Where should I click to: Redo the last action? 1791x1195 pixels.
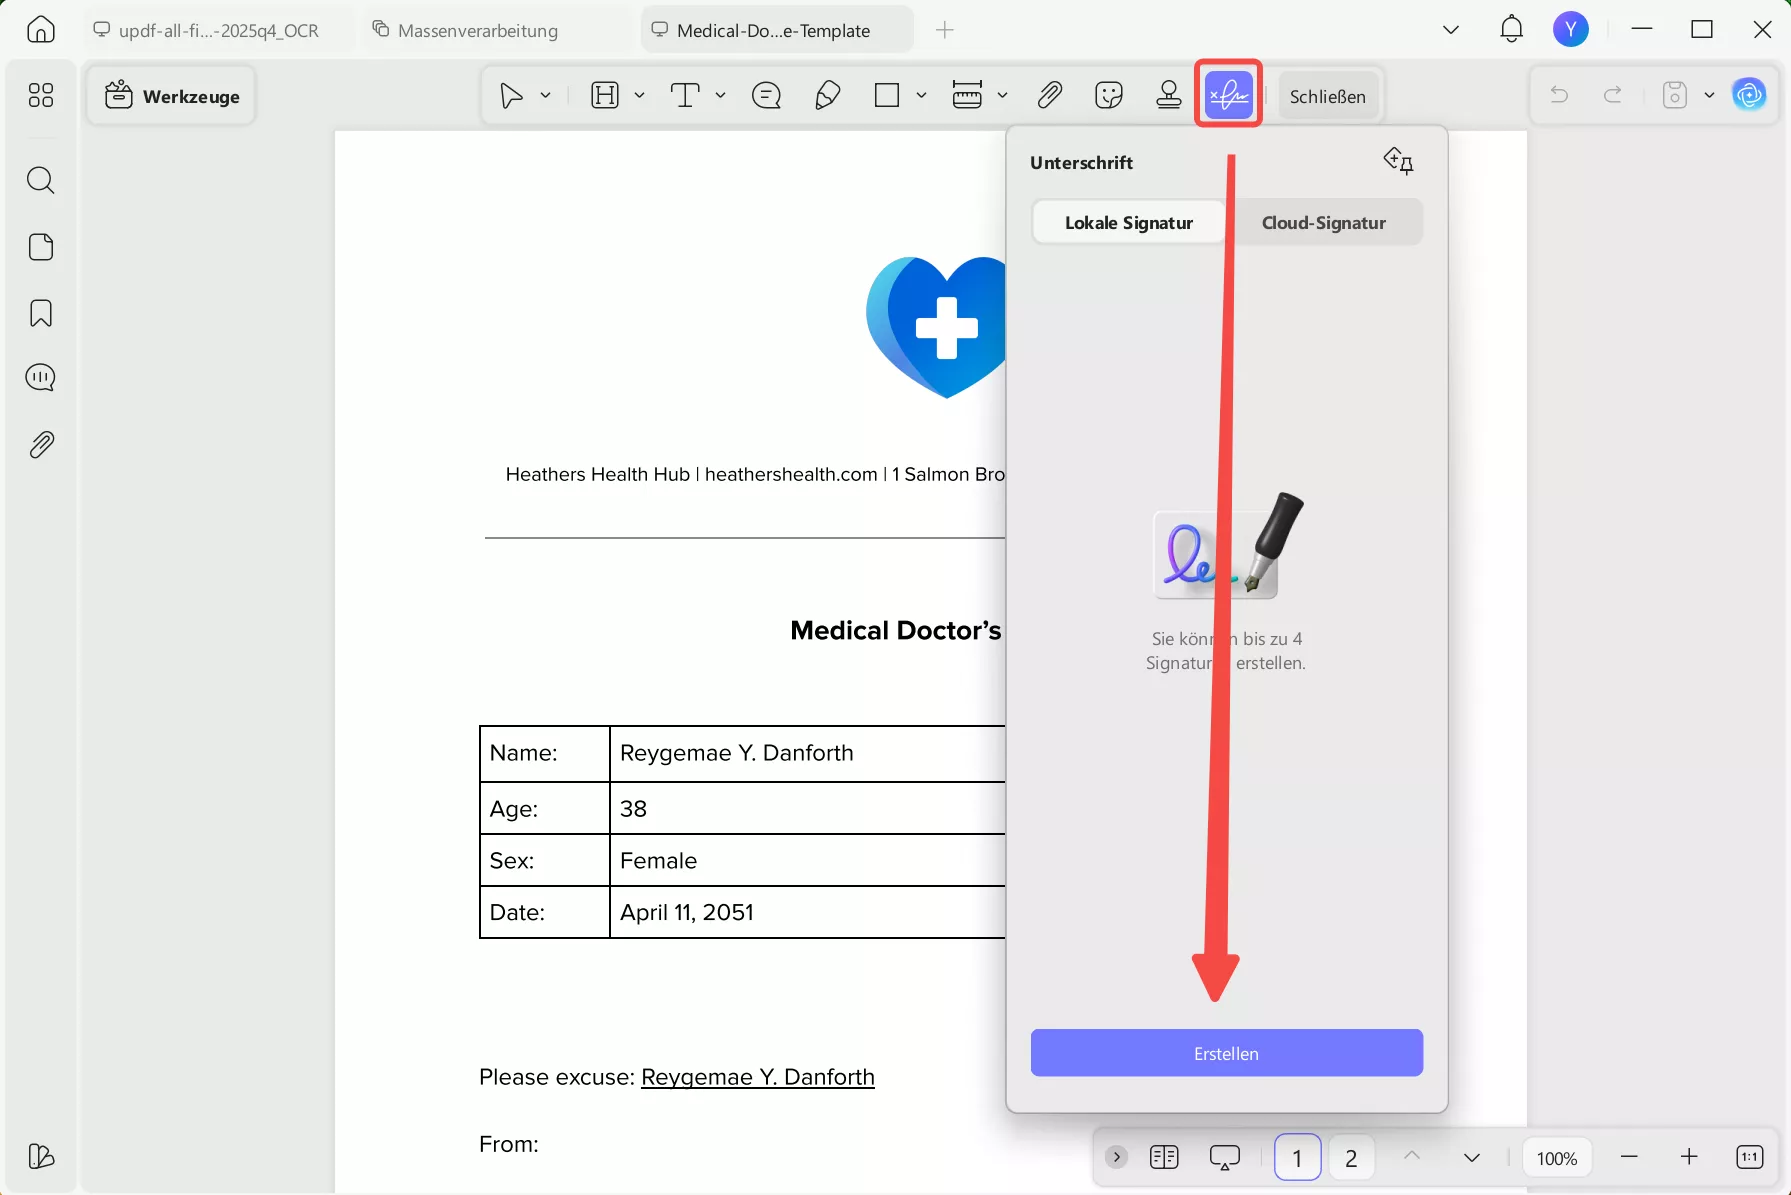point(1613,96)
